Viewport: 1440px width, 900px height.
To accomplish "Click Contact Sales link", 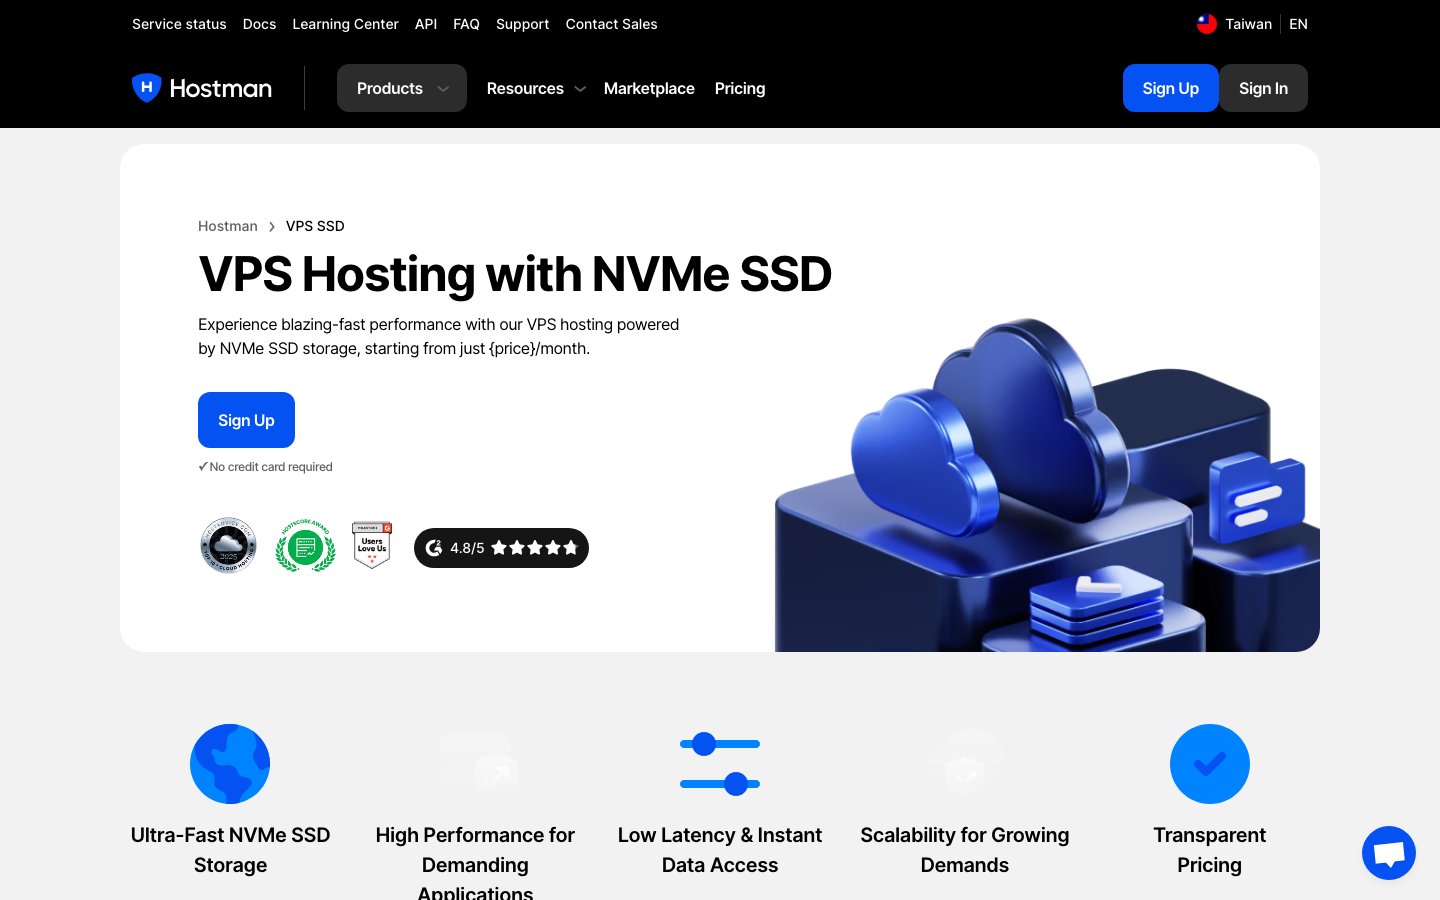I will (611, 24).
